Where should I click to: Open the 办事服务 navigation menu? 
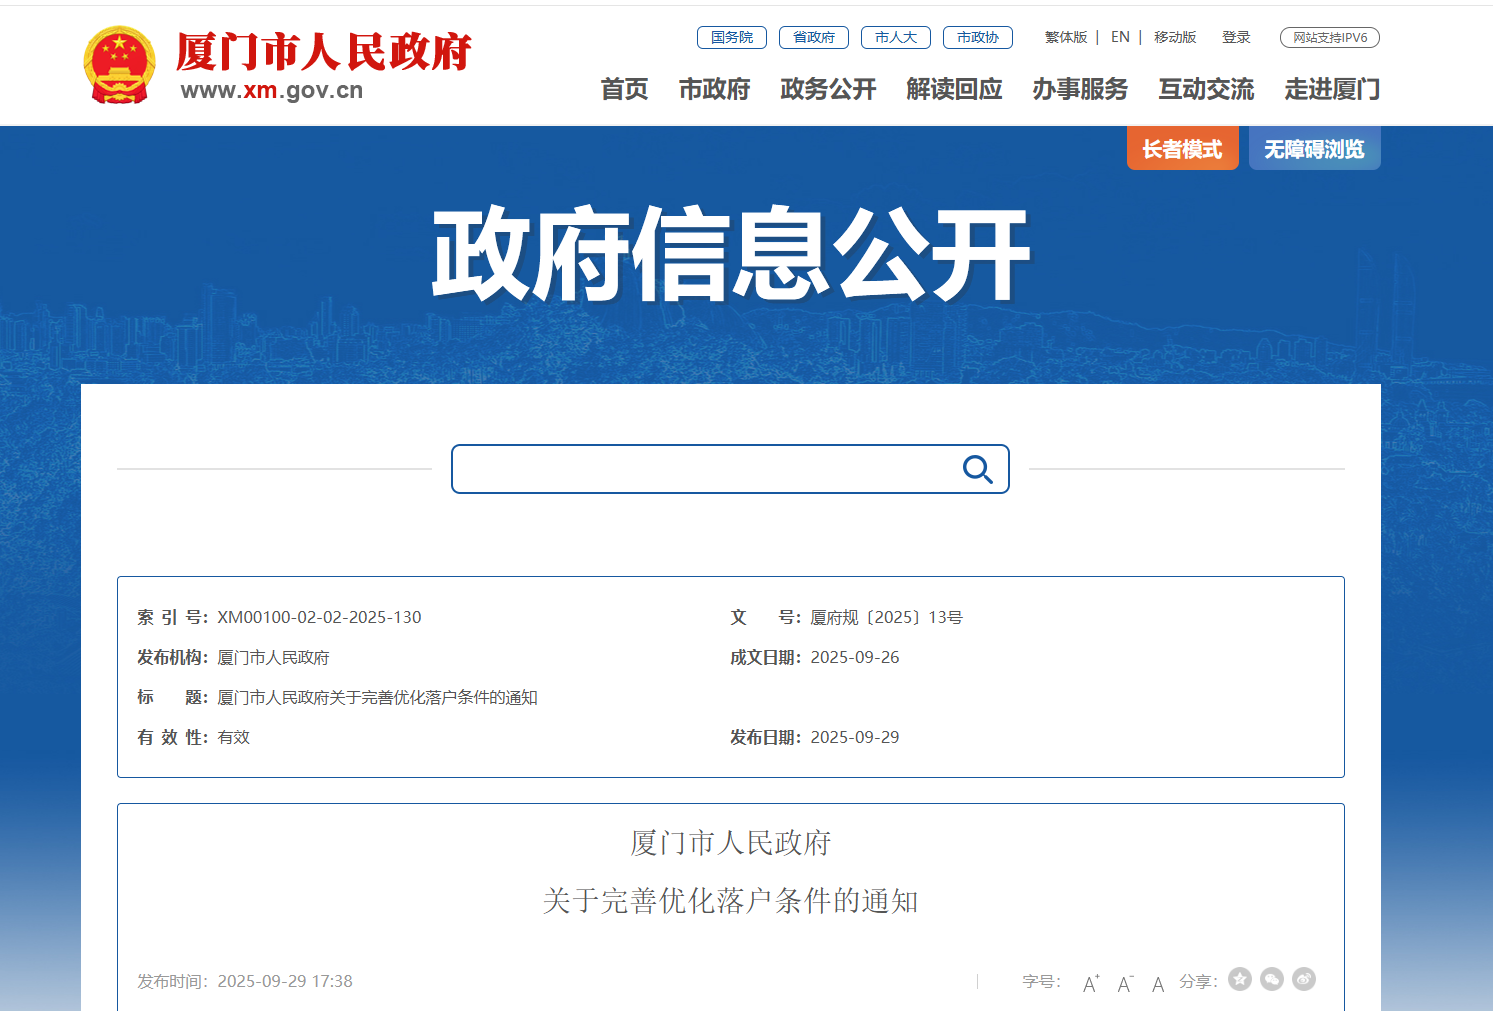coord(1080,89)
